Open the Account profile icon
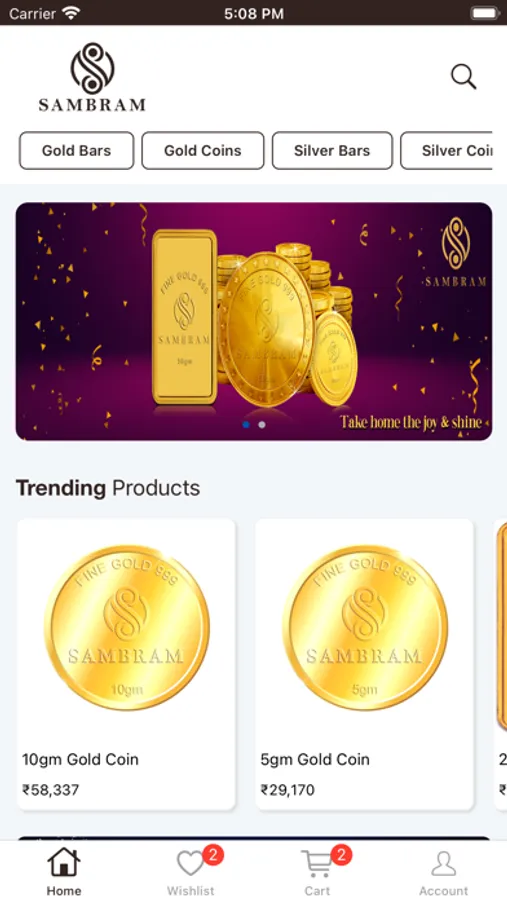Image resolution: width=507 pixels, height=900 pixels. click(443, 863)
